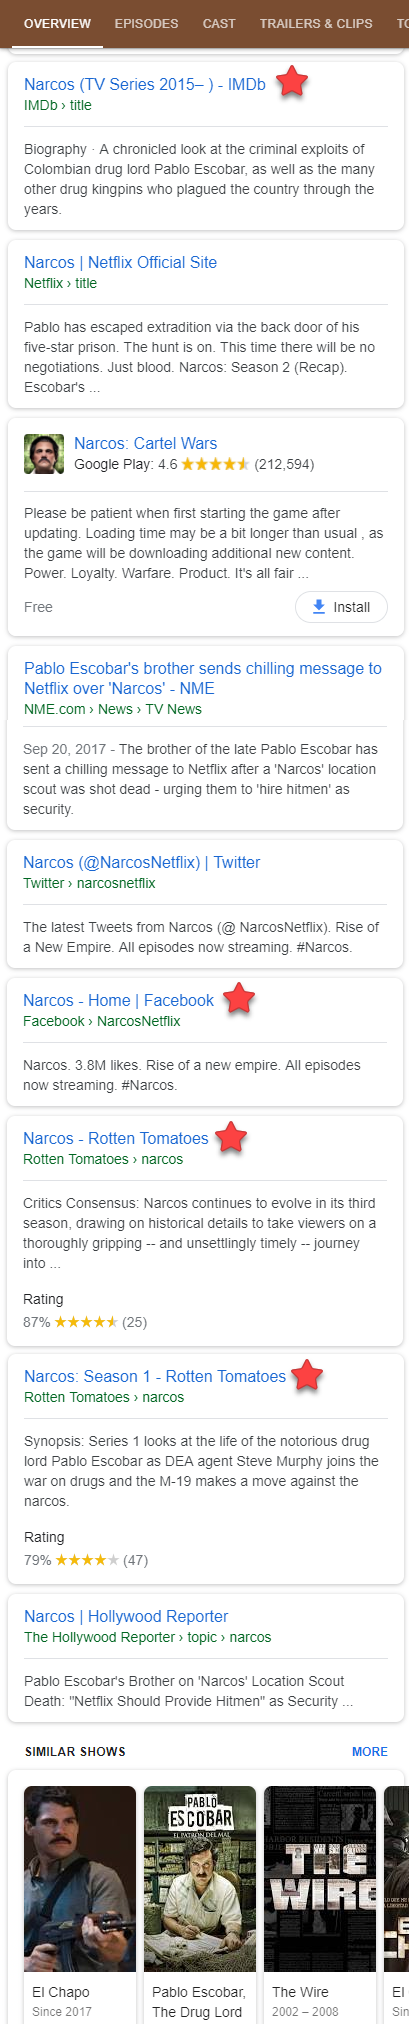The image size is (409, 2024).
Task: Open the Narcos Hollywood Reporter link
Action: [126, 1616]
